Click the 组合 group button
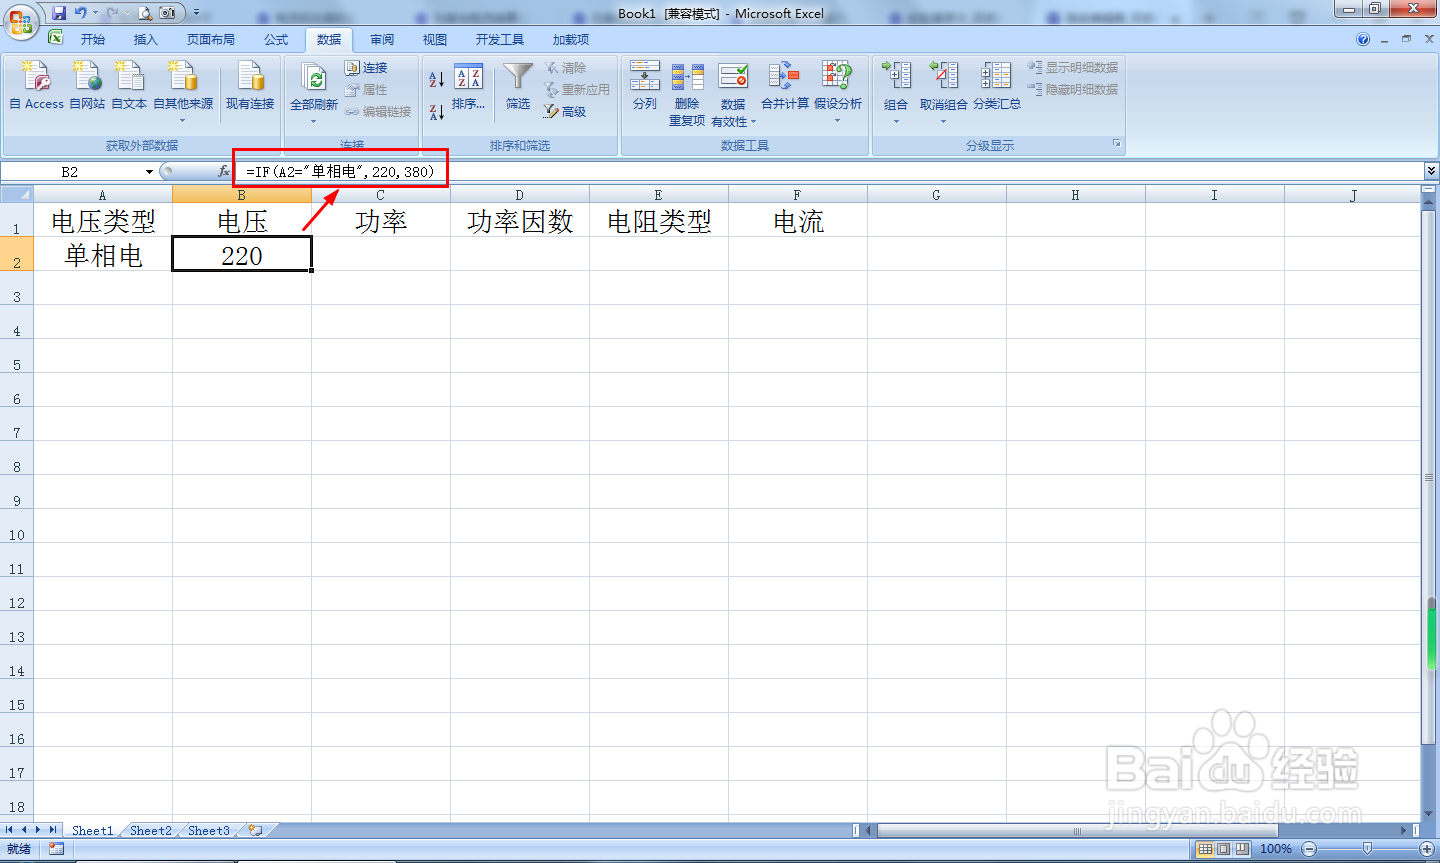Viewport: 1440px width, 863px height. coord(896,92)
